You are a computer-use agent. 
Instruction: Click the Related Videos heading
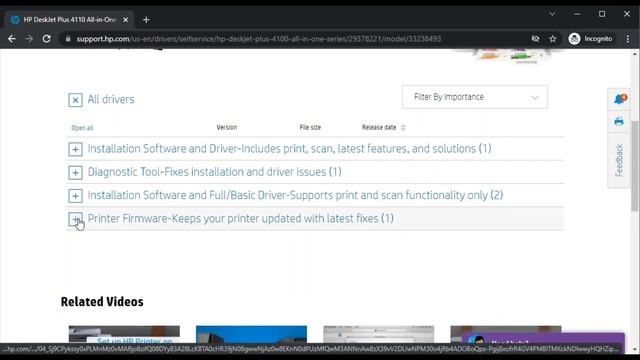tap(102, 302)
